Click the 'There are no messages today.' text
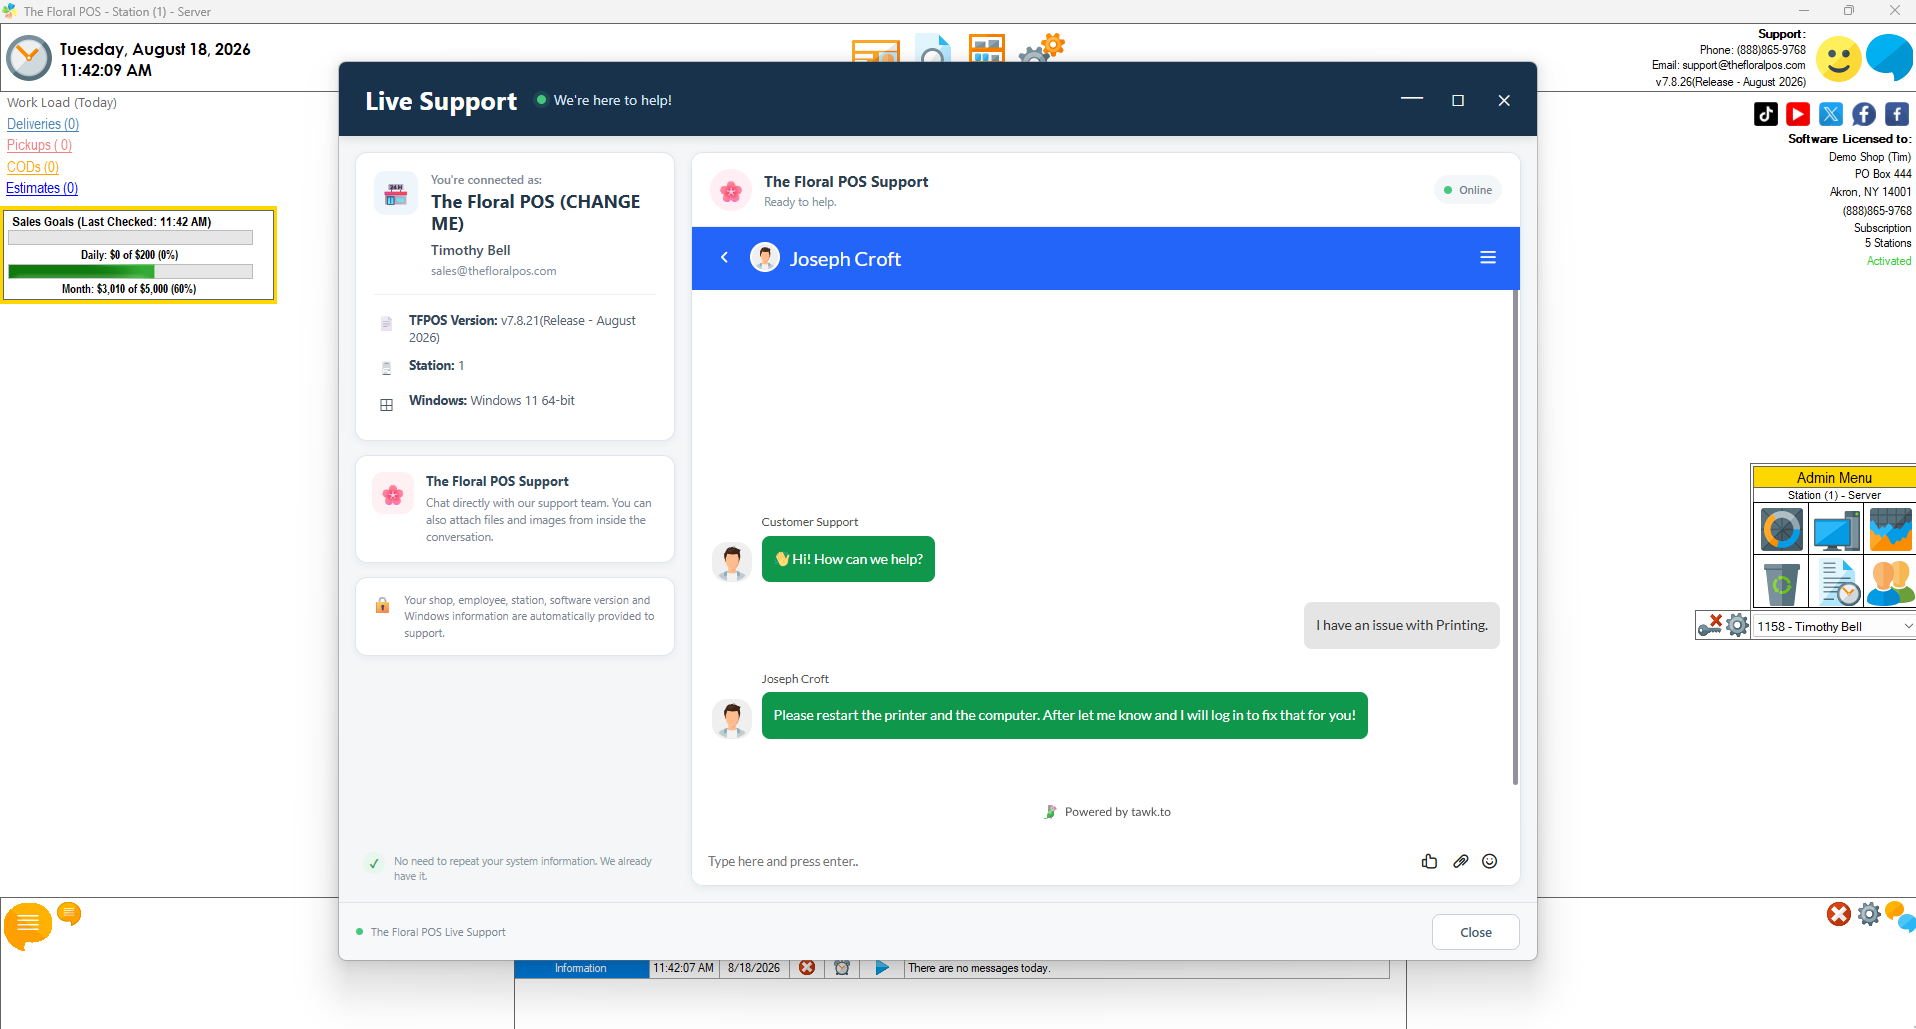This screenshot has width=1916, height=1029. click(979, 968)
